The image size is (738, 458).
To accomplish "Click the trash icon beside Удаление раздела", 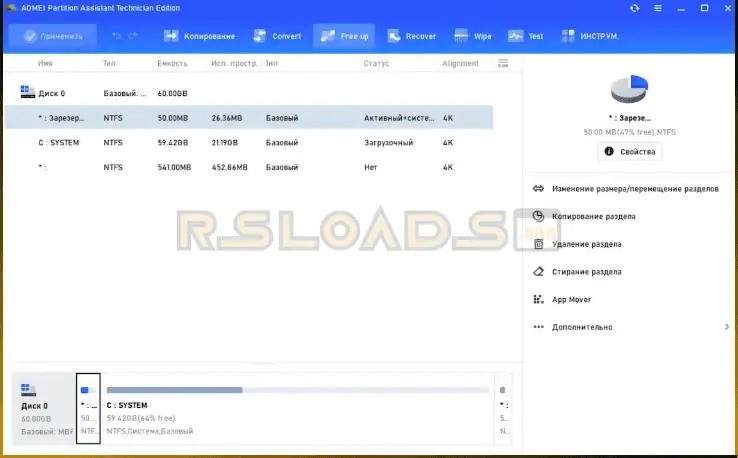I will 538,244.
